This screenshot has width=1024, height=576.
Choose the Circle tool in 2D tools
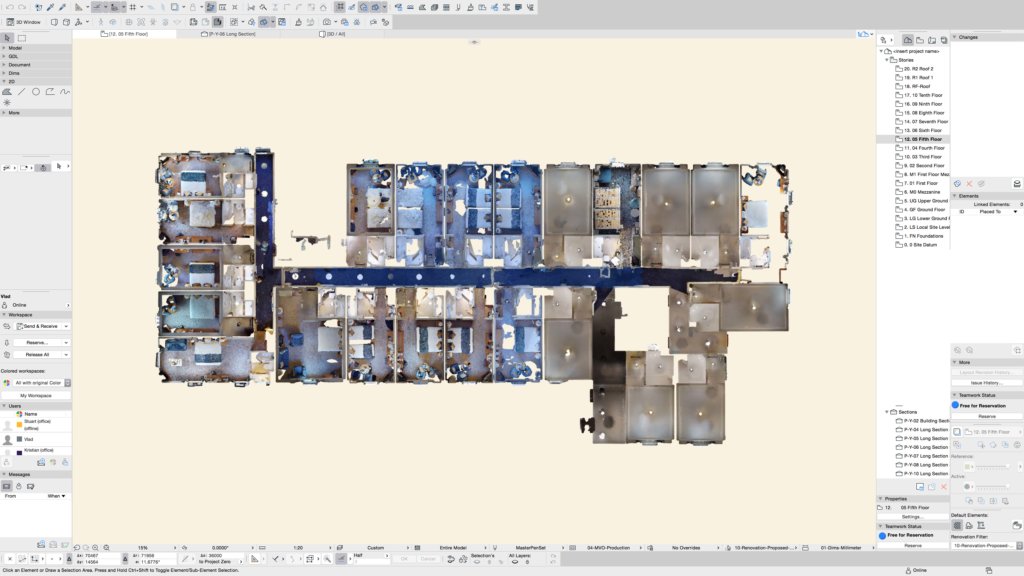click(x=36, y=91)
